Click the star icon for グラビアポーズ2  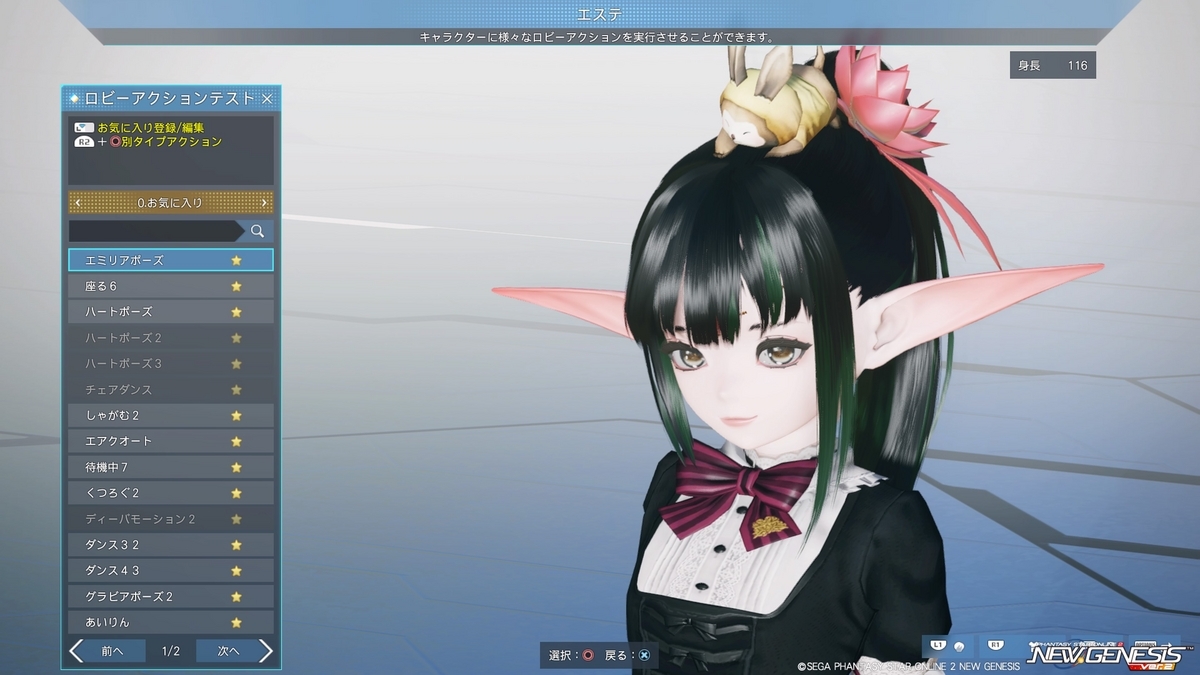tap(237, 597)
